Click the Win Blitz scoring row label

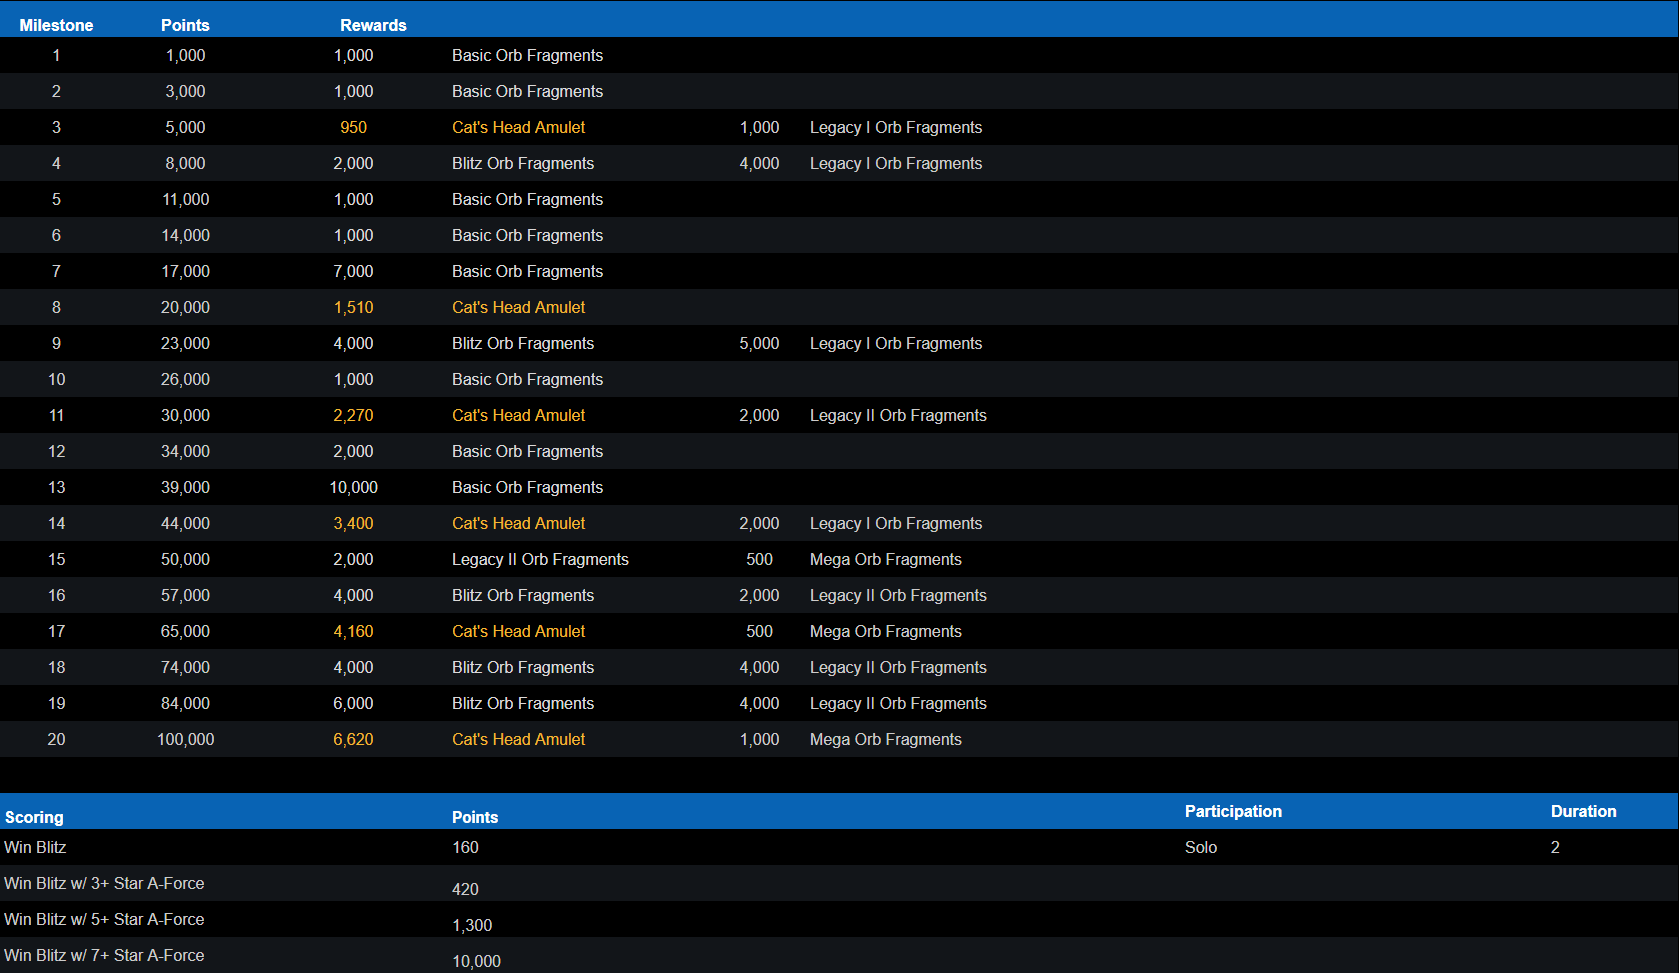tap(35, 847)
